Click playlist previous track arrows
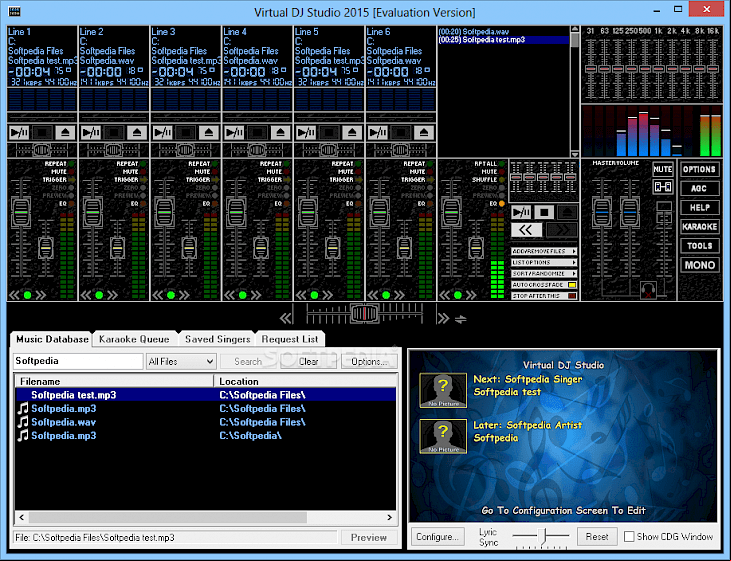This screenshot has height=561, width=731. [526, 230]
